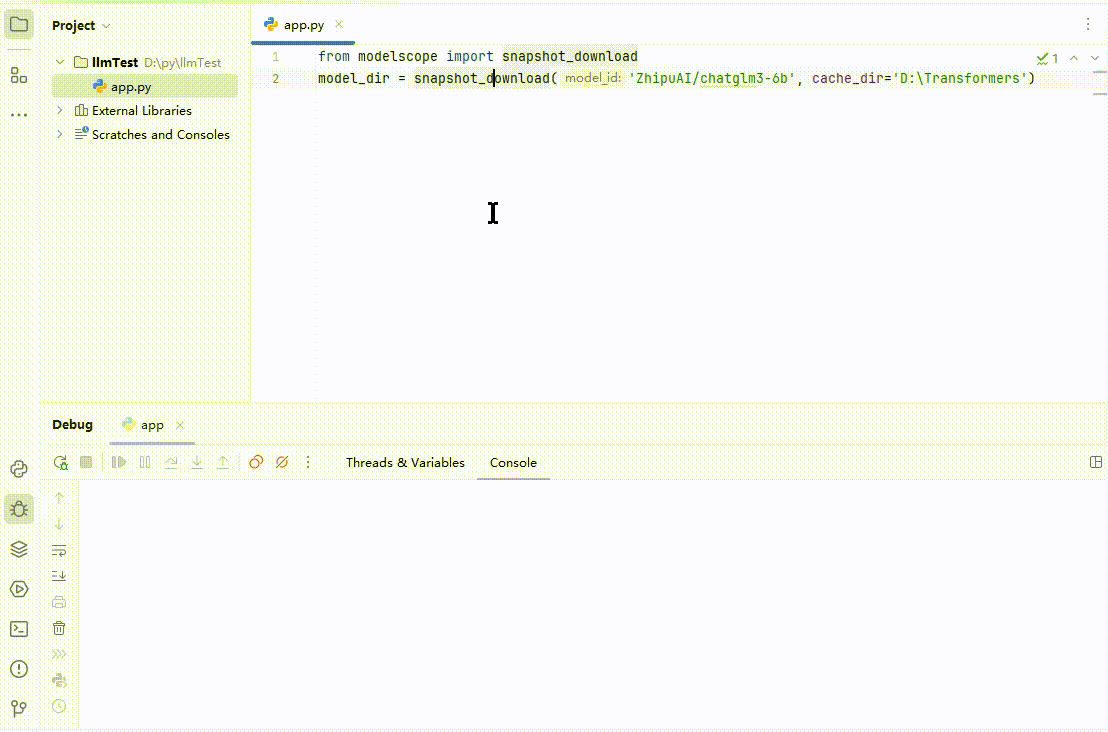Toggle Mute Breakpoints in debug toolbar

282,462
